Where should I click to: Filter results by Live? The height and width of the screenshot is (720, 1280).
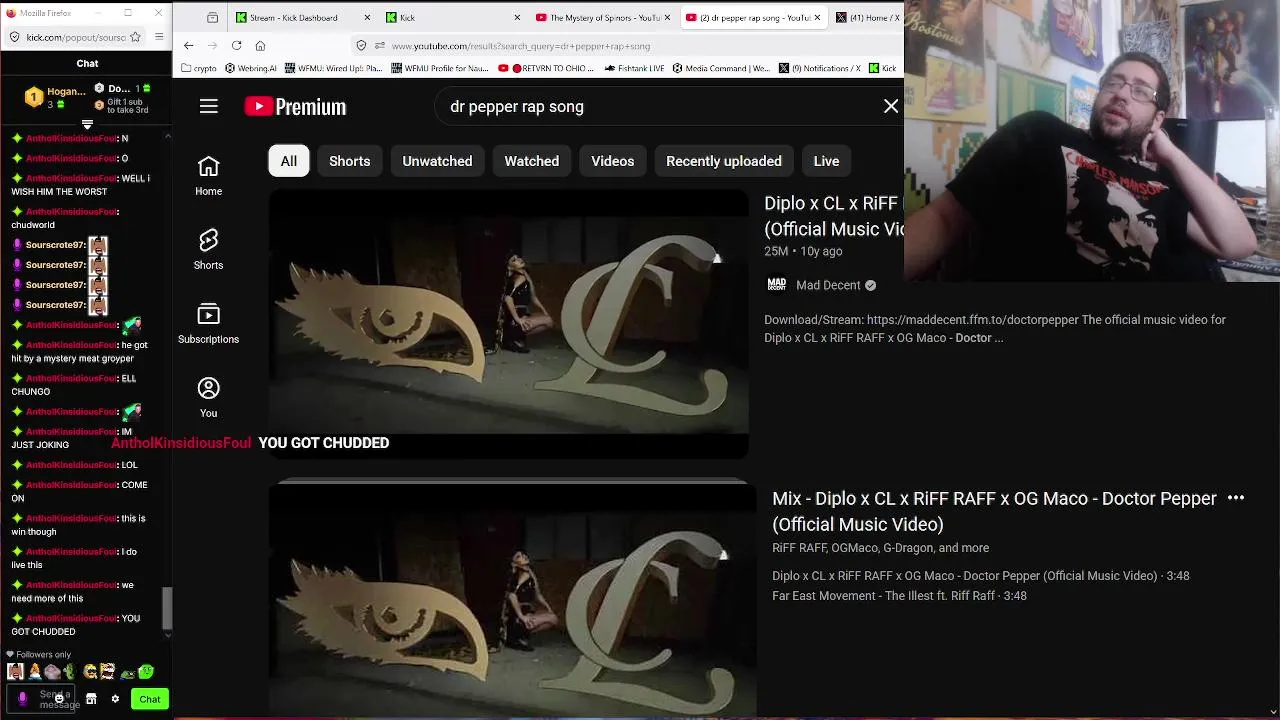[826, 161]
